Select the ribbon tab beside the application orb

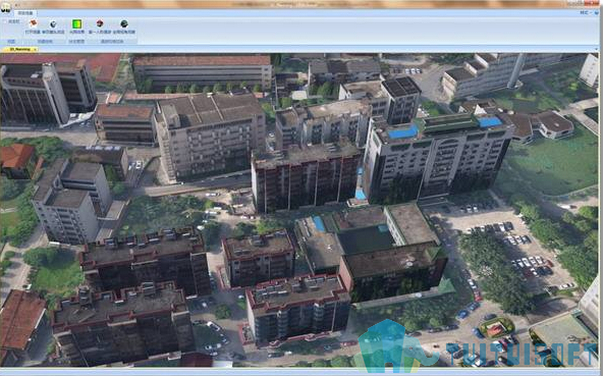(x=26, y=13)
